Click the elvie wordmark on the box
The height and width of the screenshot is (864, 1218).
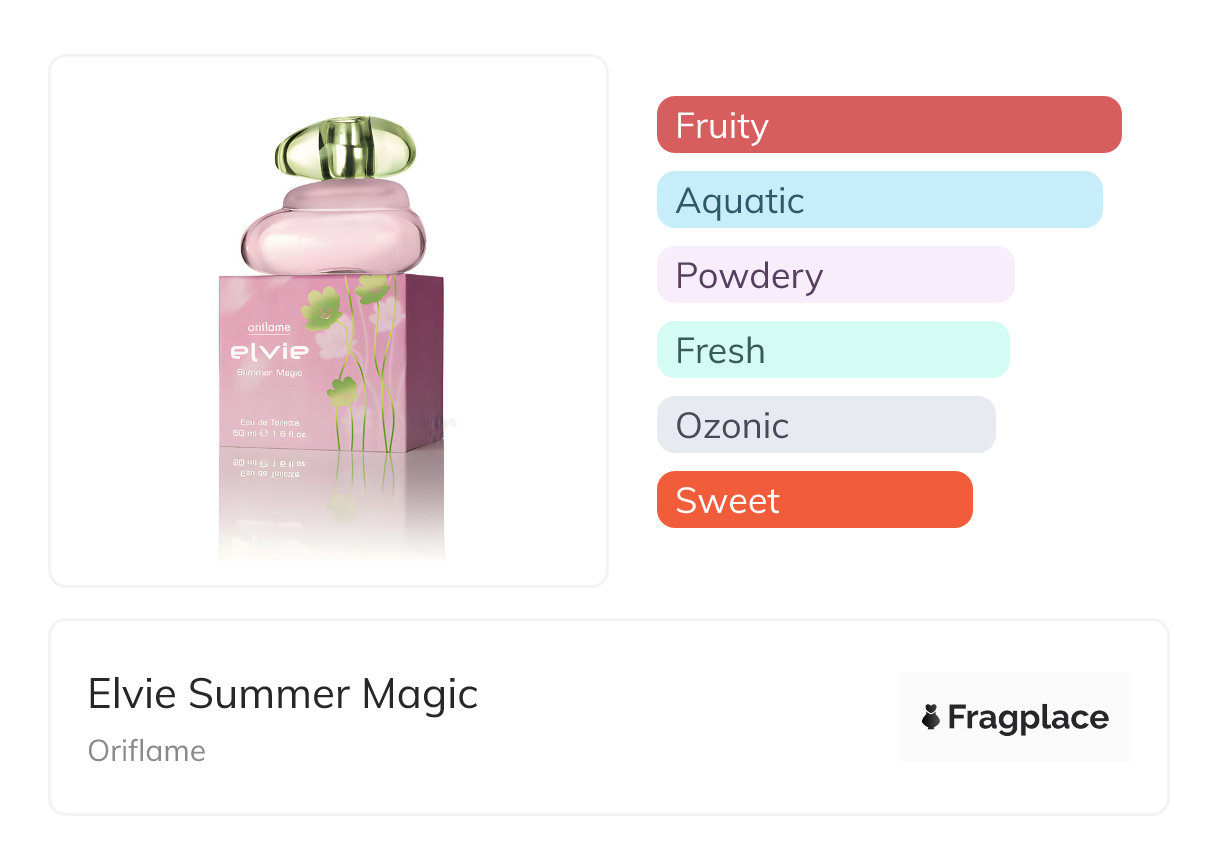(x=270, y=351)
